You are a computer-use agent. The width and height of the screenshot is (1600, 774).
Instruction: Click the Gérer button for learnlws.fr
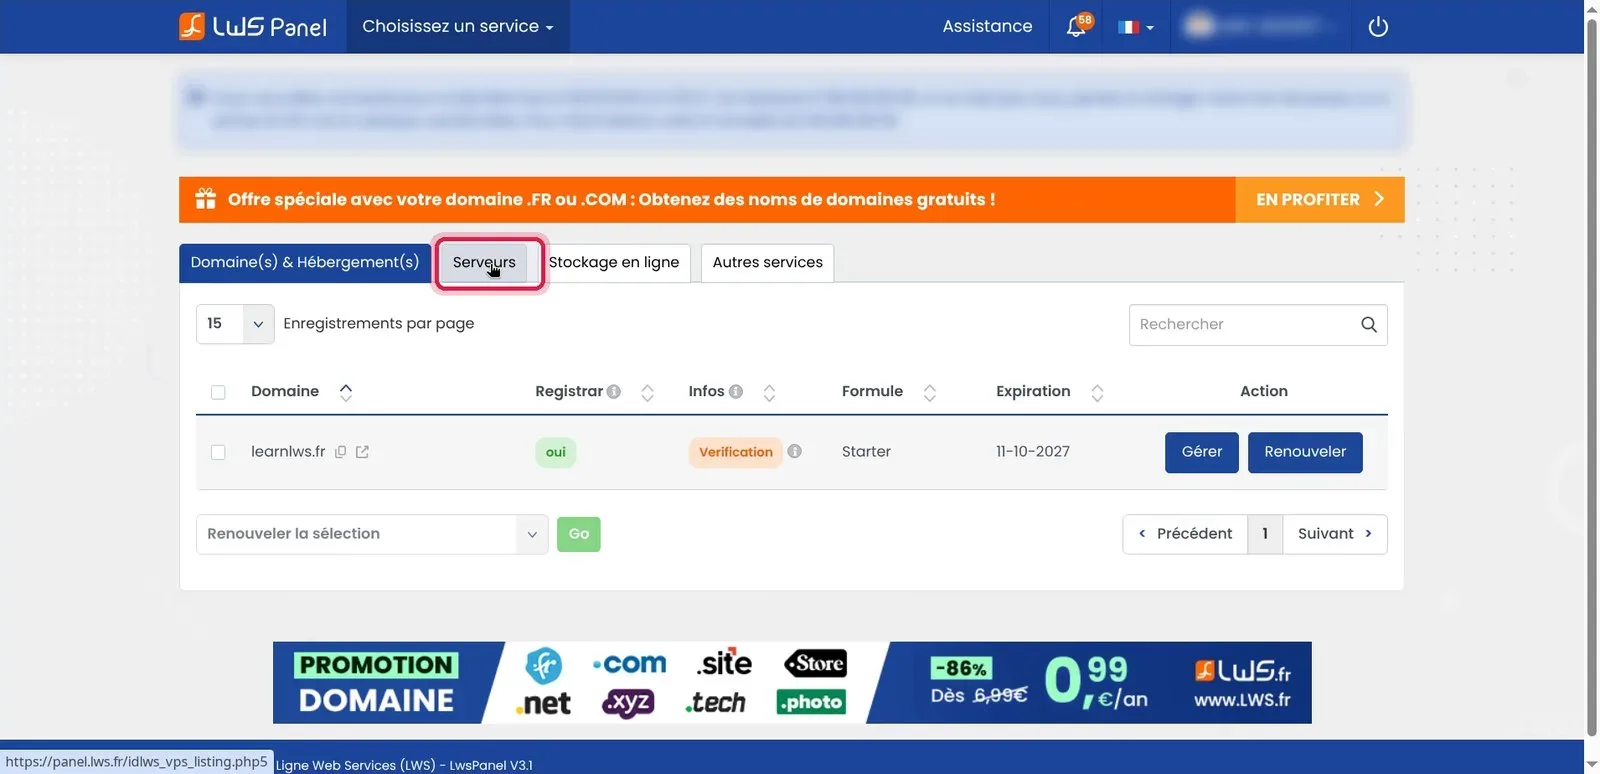point(1202,452)
